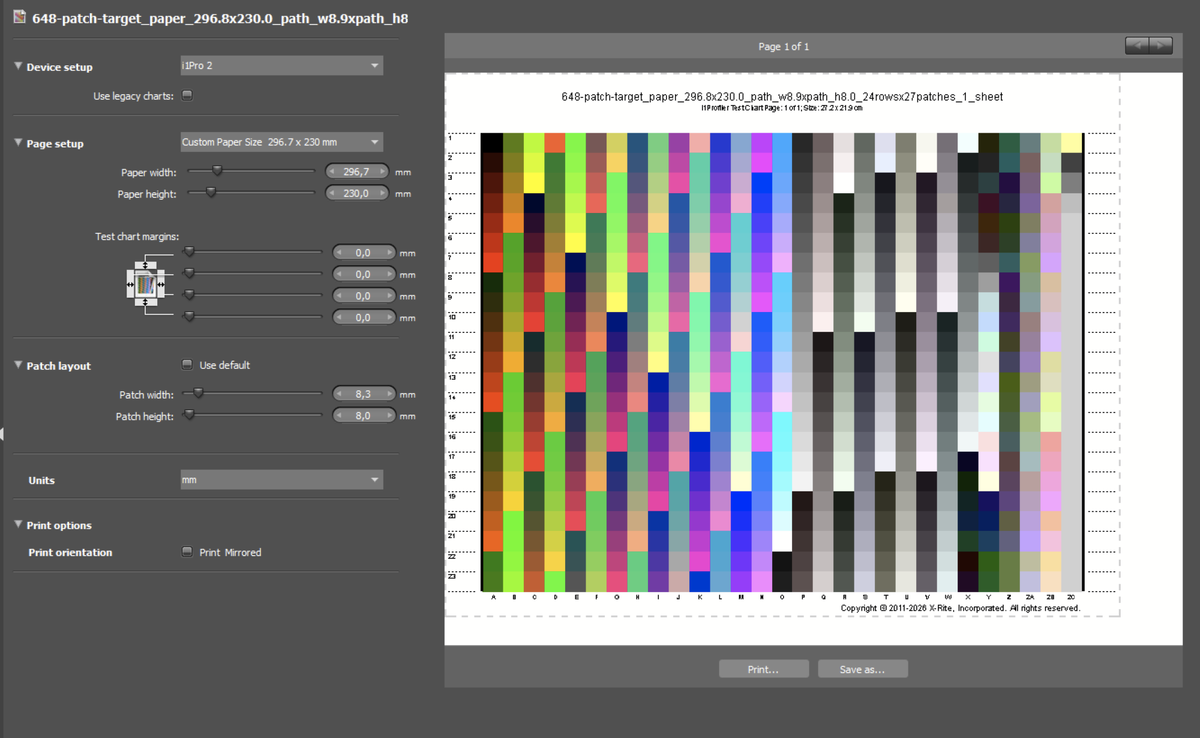Click the second test chart margin slider handle

pyautogui.click(x=188, y=273)
